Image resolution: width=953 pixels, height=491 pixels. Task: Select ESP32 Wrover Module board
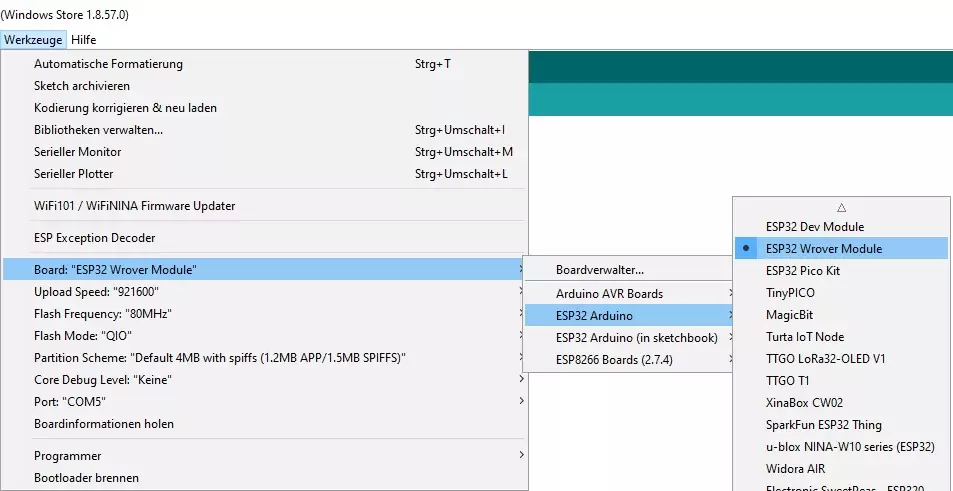(841, 249)
